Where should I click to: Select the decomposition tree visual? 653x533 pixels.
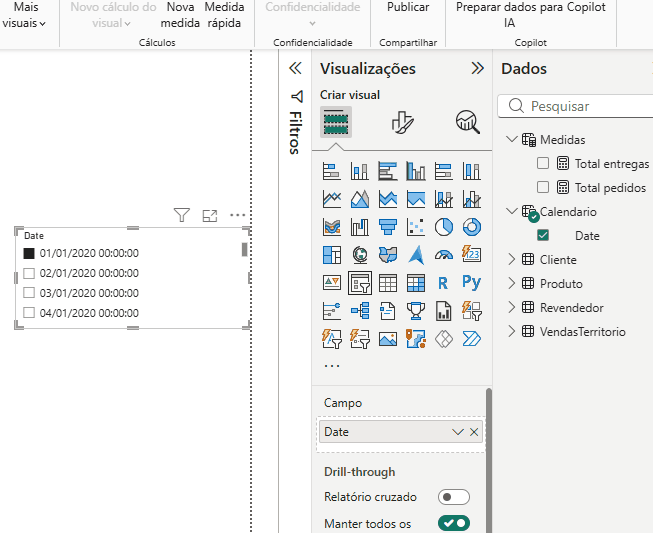pos(360,311)
